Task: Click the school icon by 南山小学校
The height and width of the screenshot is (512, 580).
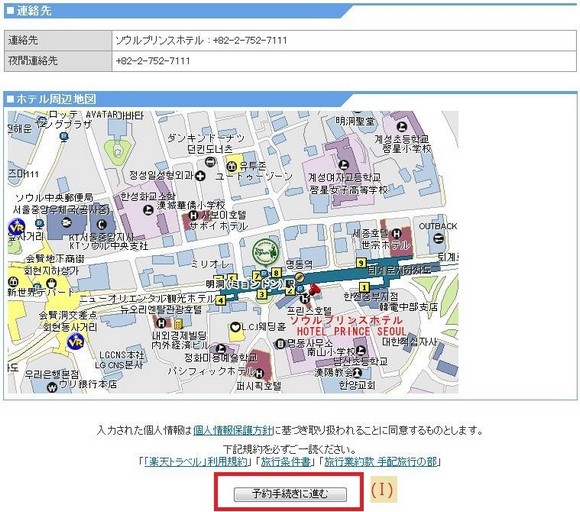Action: (x=361, y=350)
